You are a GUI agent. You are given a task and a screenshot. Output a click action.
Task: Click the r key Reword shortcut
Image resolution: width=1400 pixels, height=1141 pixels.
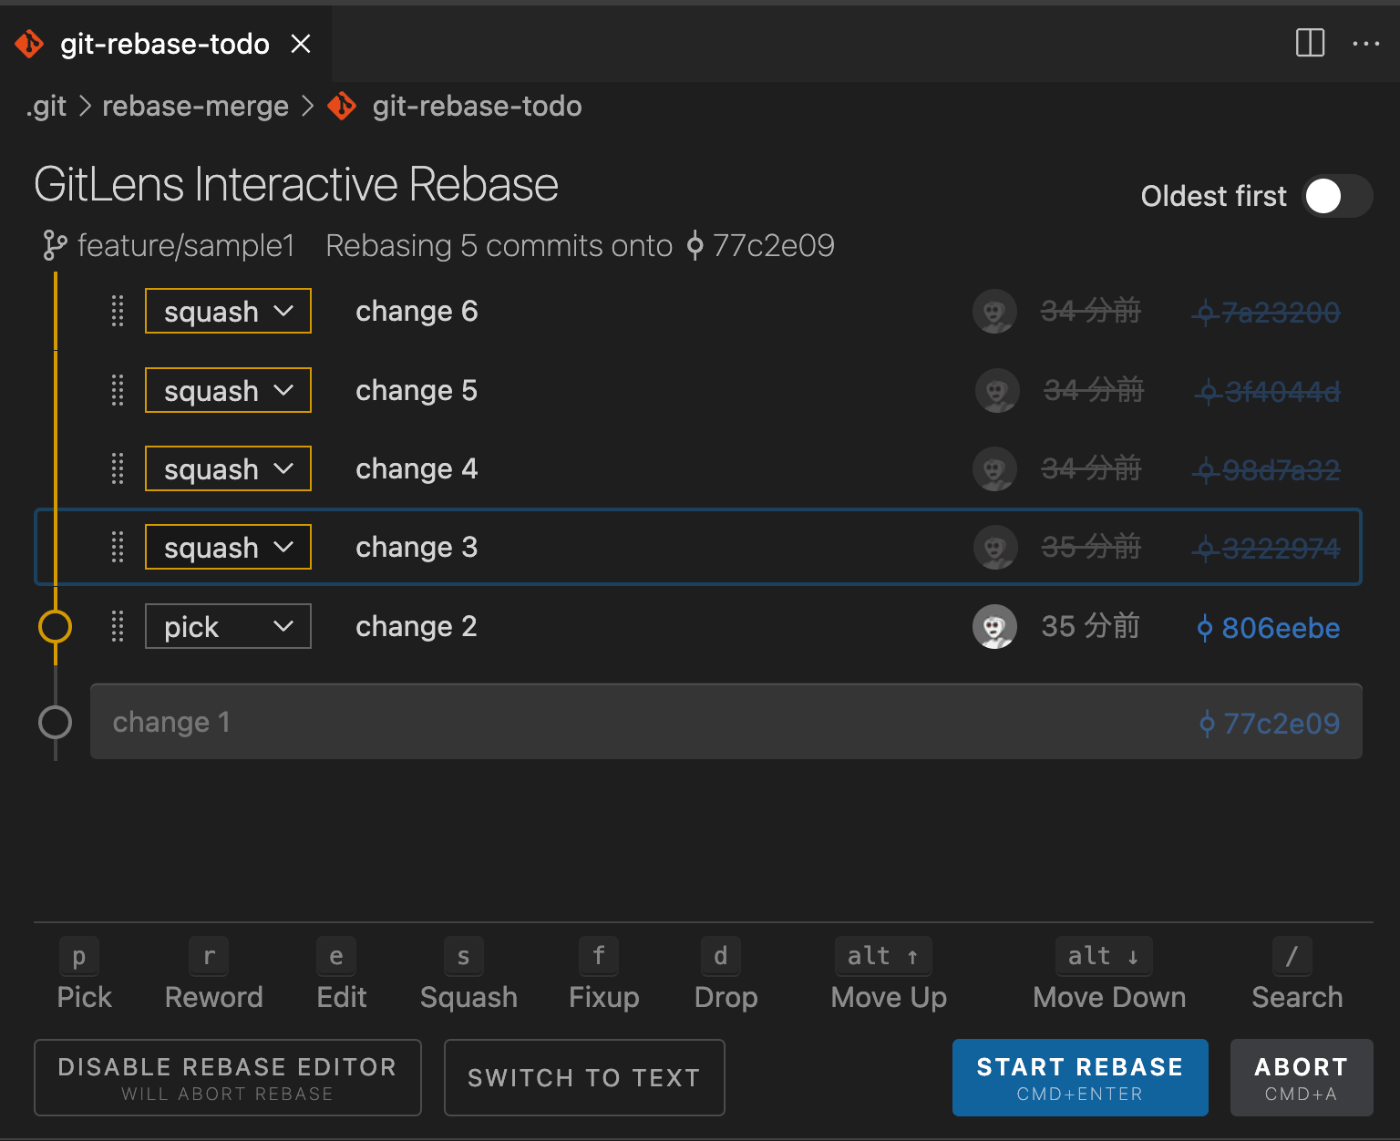[213, 974]
